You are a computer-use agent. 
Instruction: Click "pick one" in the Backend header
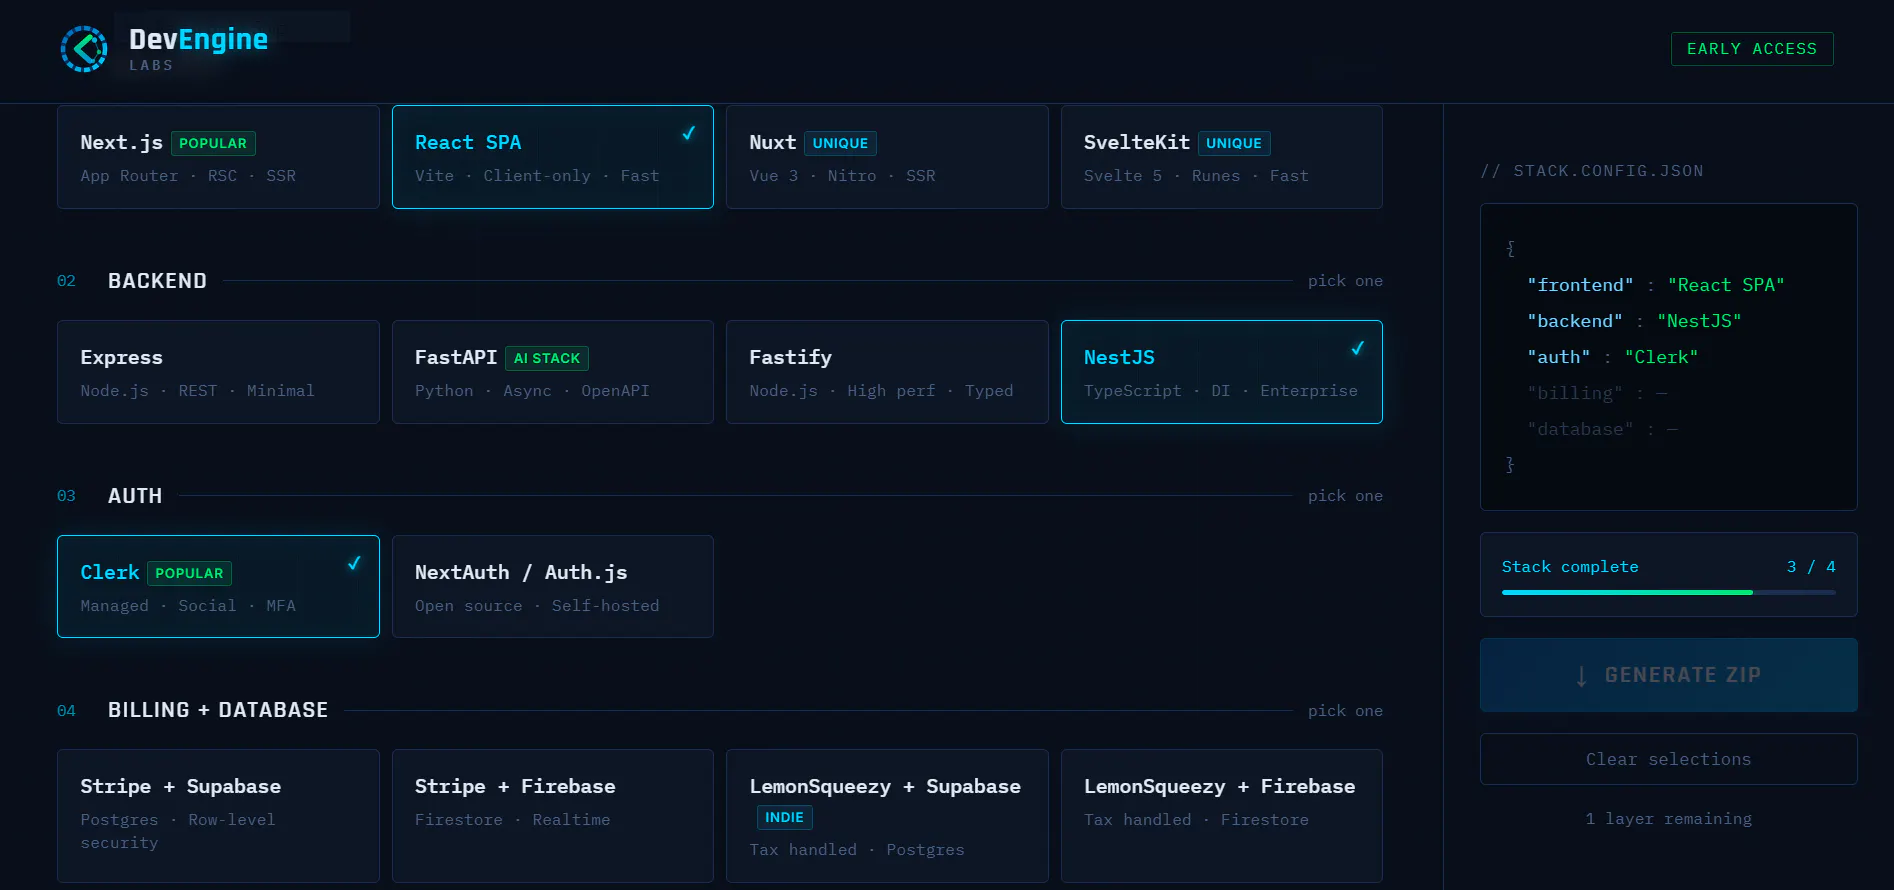pos(1345,281)
